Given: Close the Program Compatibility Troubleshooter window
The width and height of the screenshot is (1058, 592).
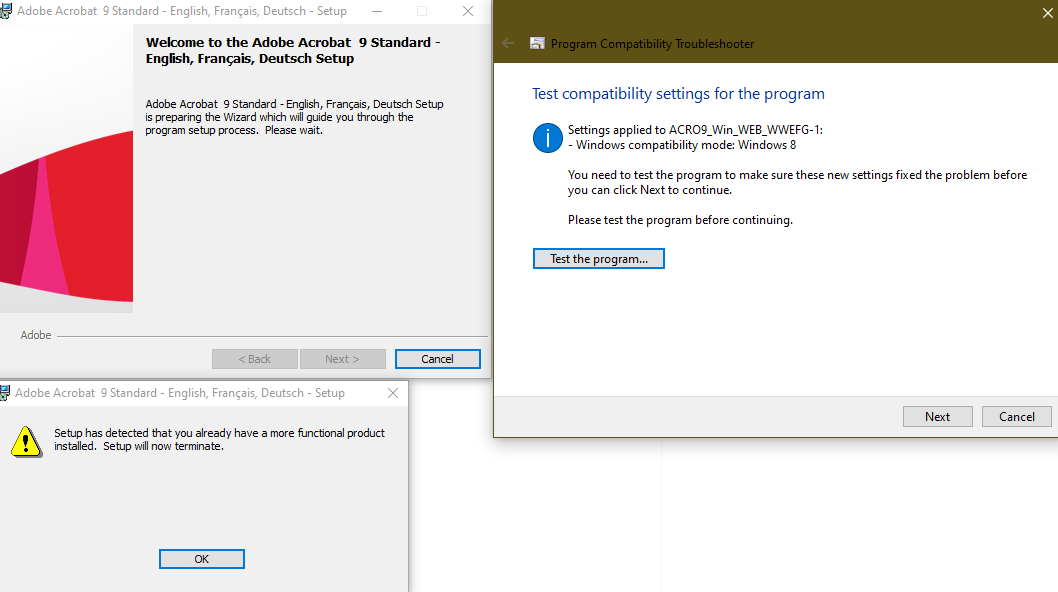Looking at the screenshot, I should (x=1047, y=13).
